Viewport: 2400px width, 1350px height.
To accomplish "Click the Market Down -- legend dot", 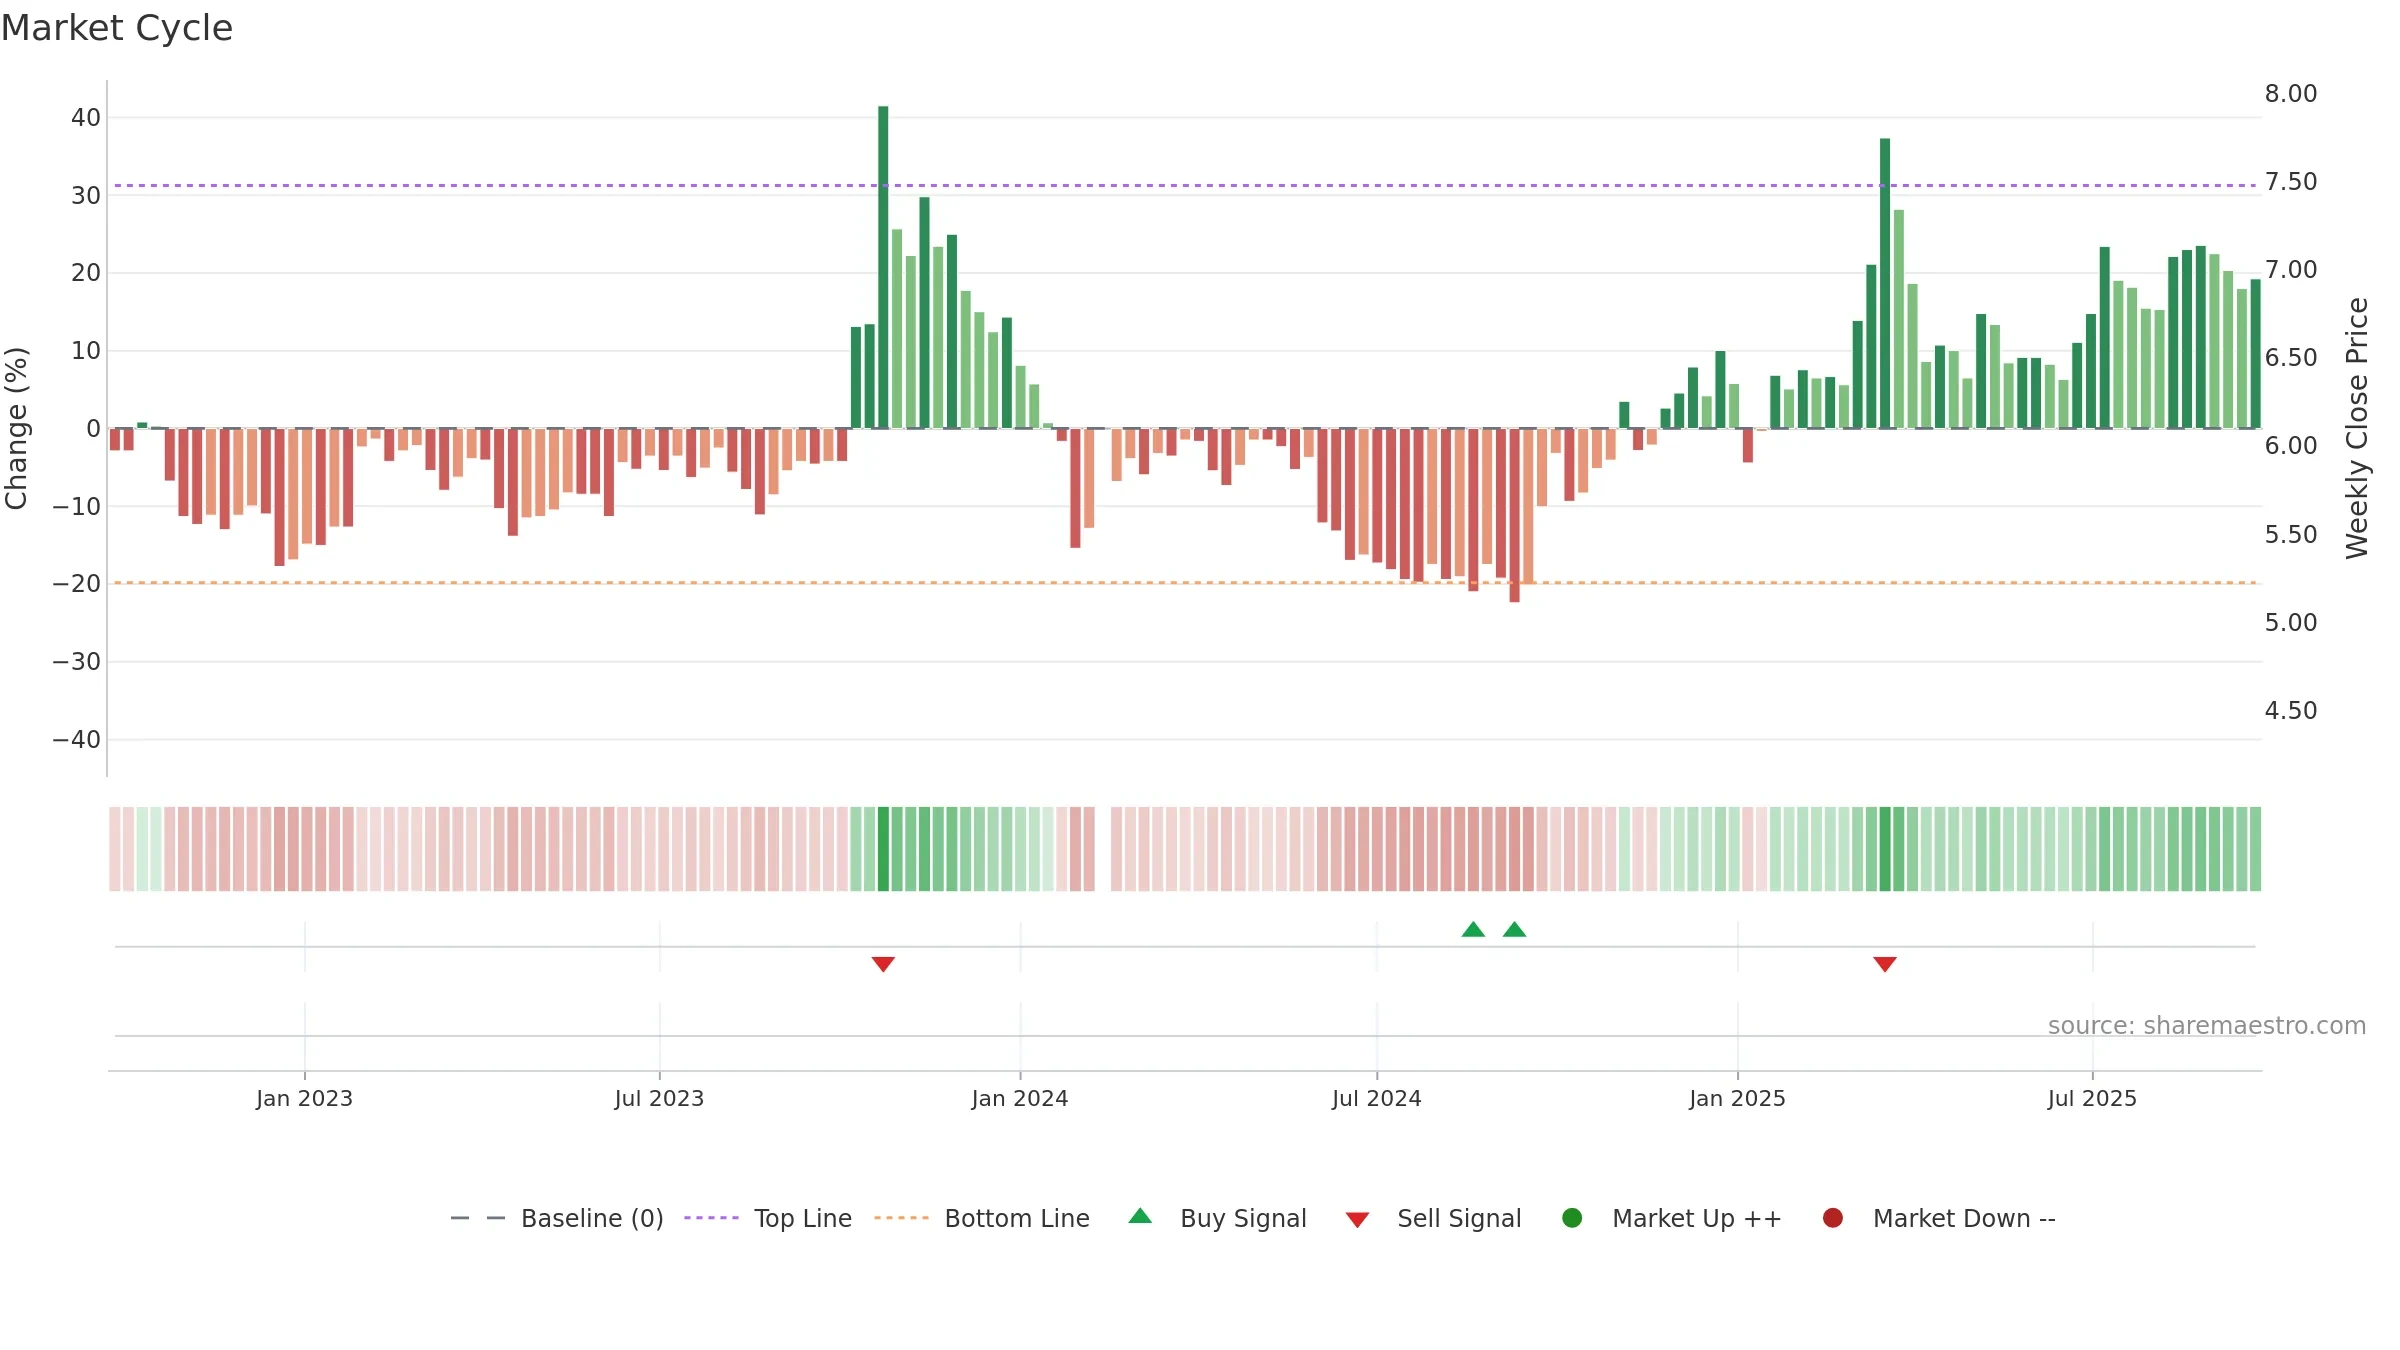I will (x=1833, y=1218).
